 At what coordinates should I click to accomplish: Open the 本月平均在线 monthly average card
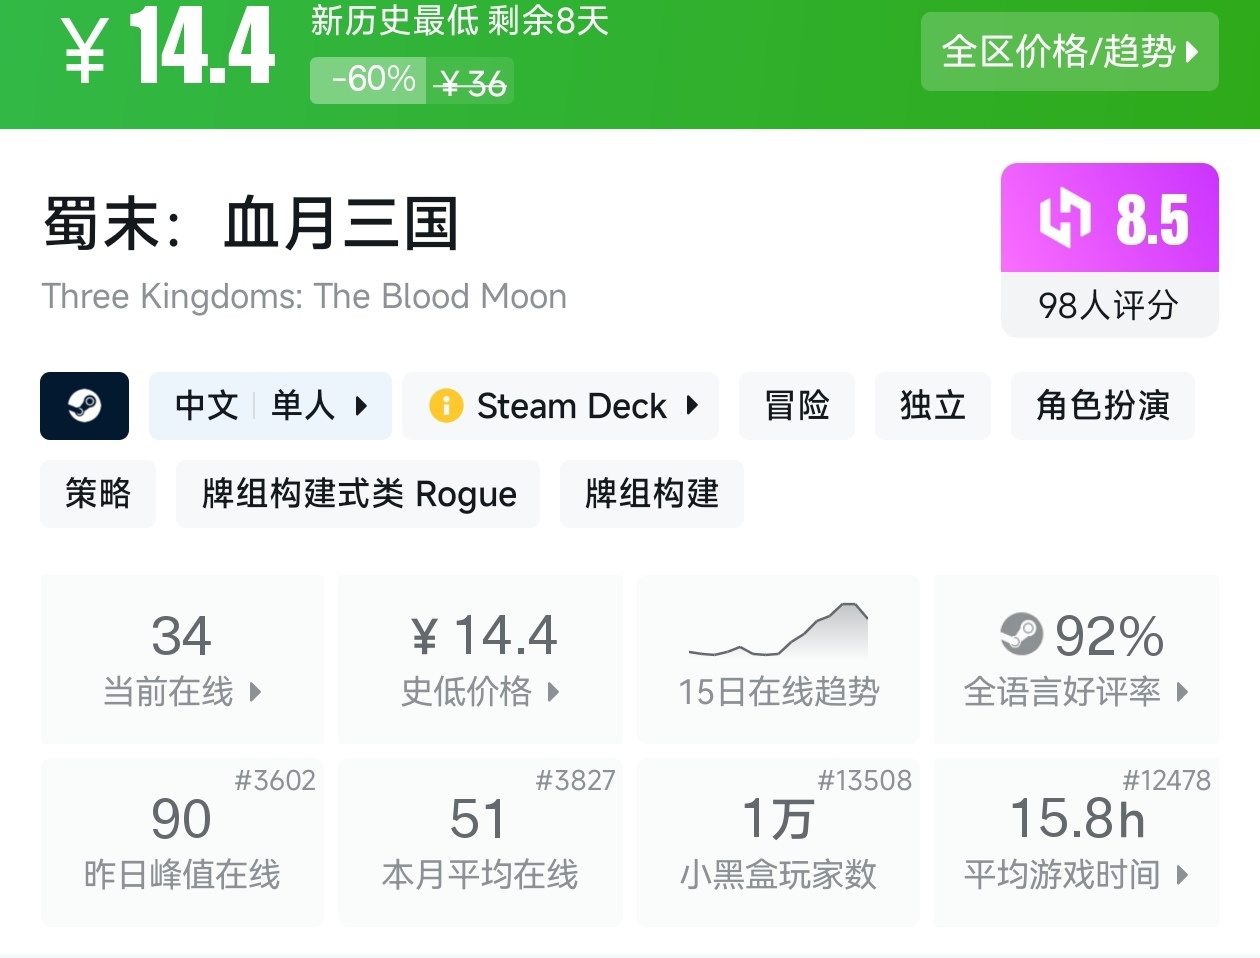[x=480, y=842]
